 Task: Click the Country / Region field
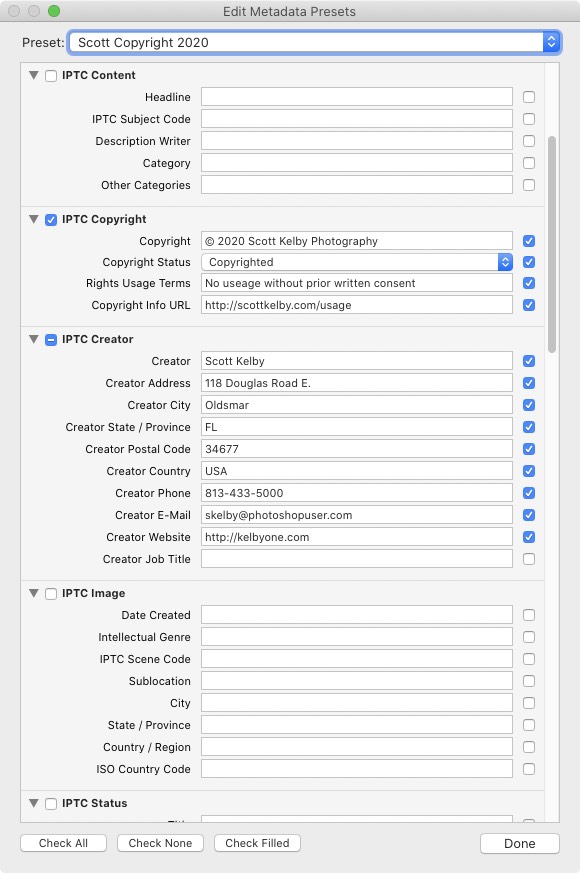(357, 747)
